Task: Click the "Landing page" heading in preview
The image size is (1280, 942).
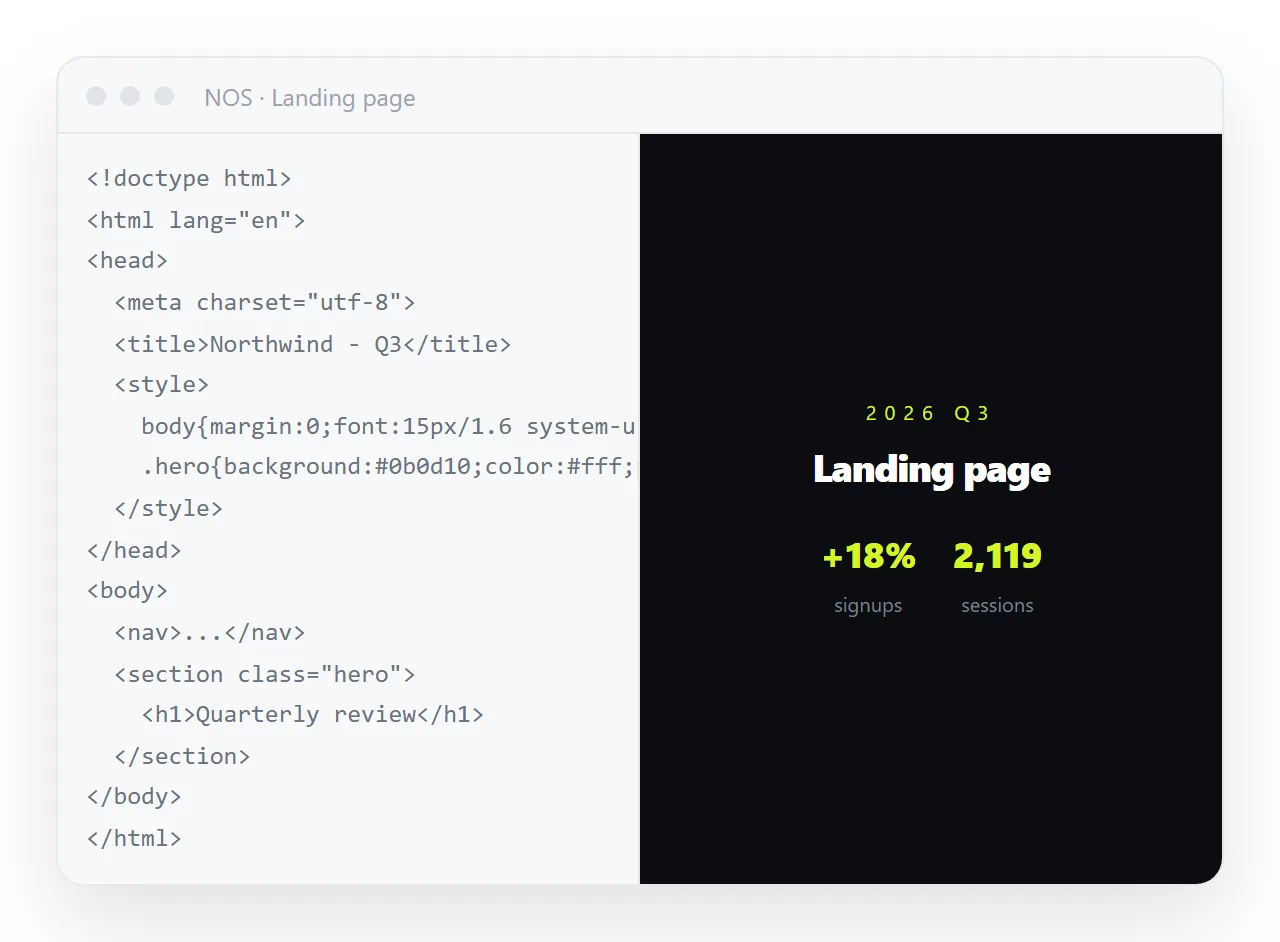Action: 932,469
